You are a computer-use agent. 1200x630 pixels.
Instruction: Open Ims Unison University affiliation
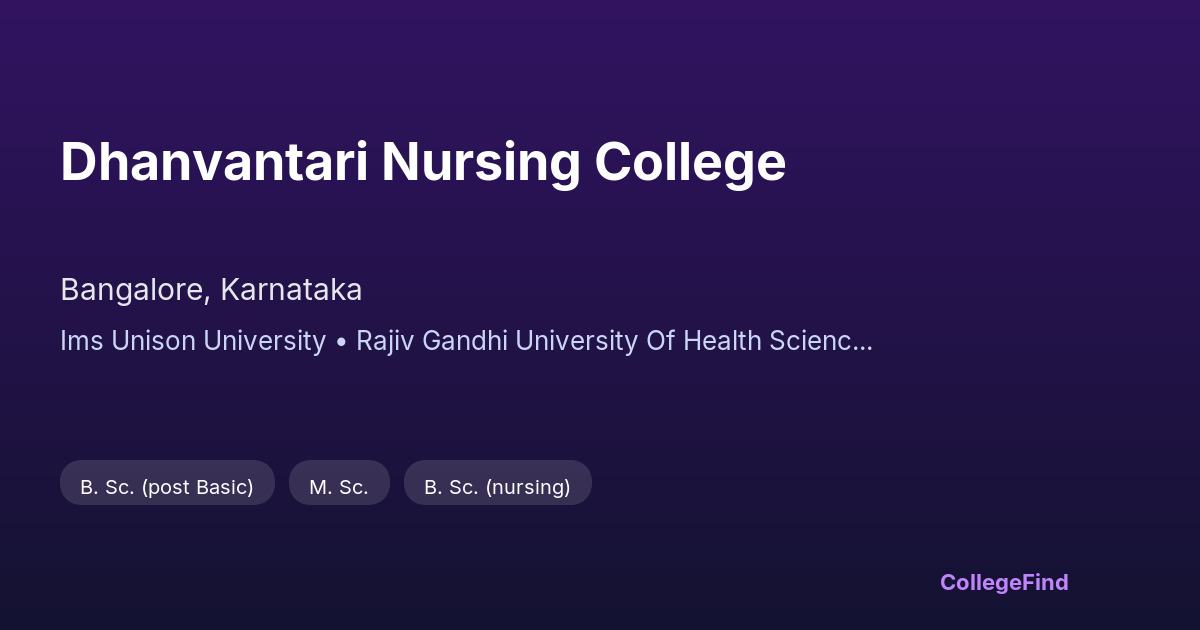pos(193,341)
